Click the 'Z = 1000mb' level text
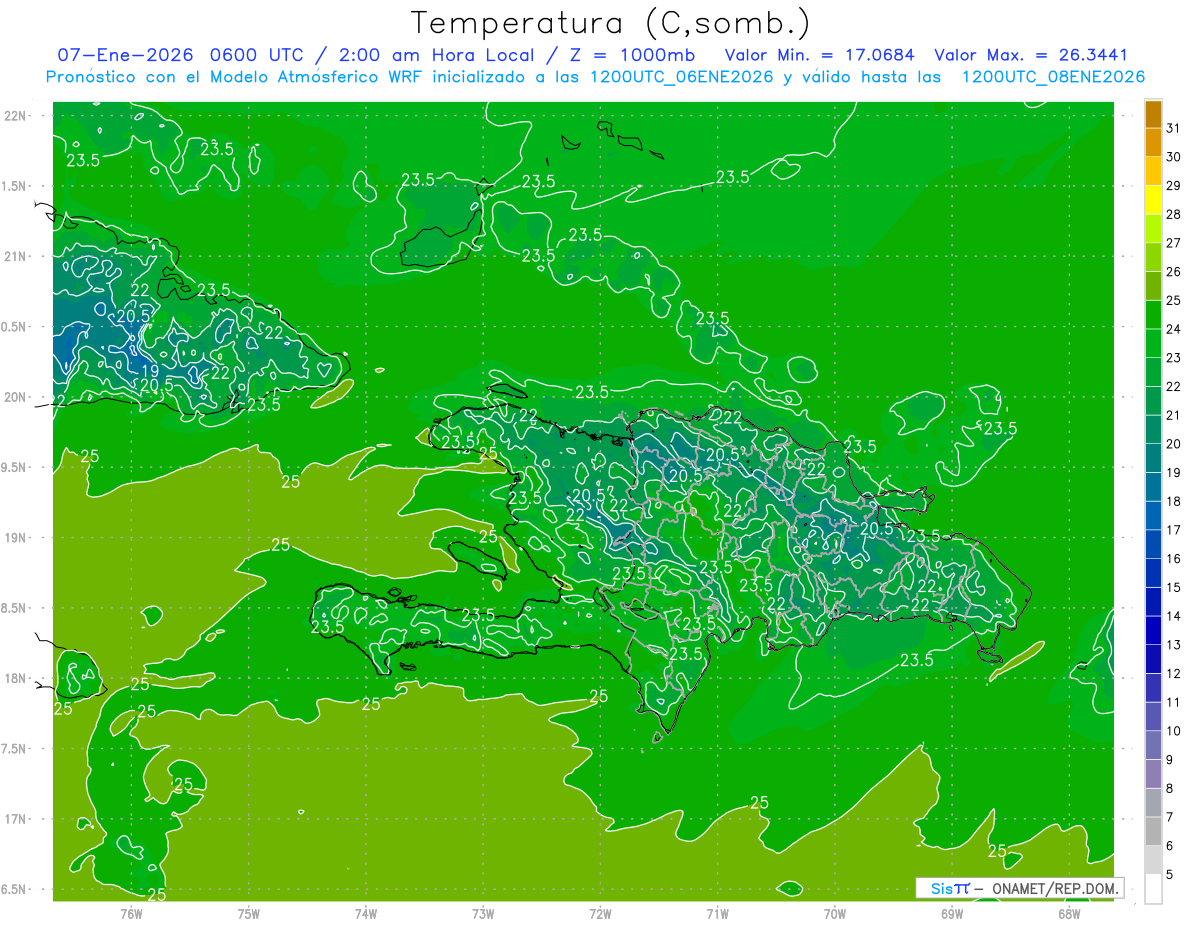 click(x=633, y=56)
